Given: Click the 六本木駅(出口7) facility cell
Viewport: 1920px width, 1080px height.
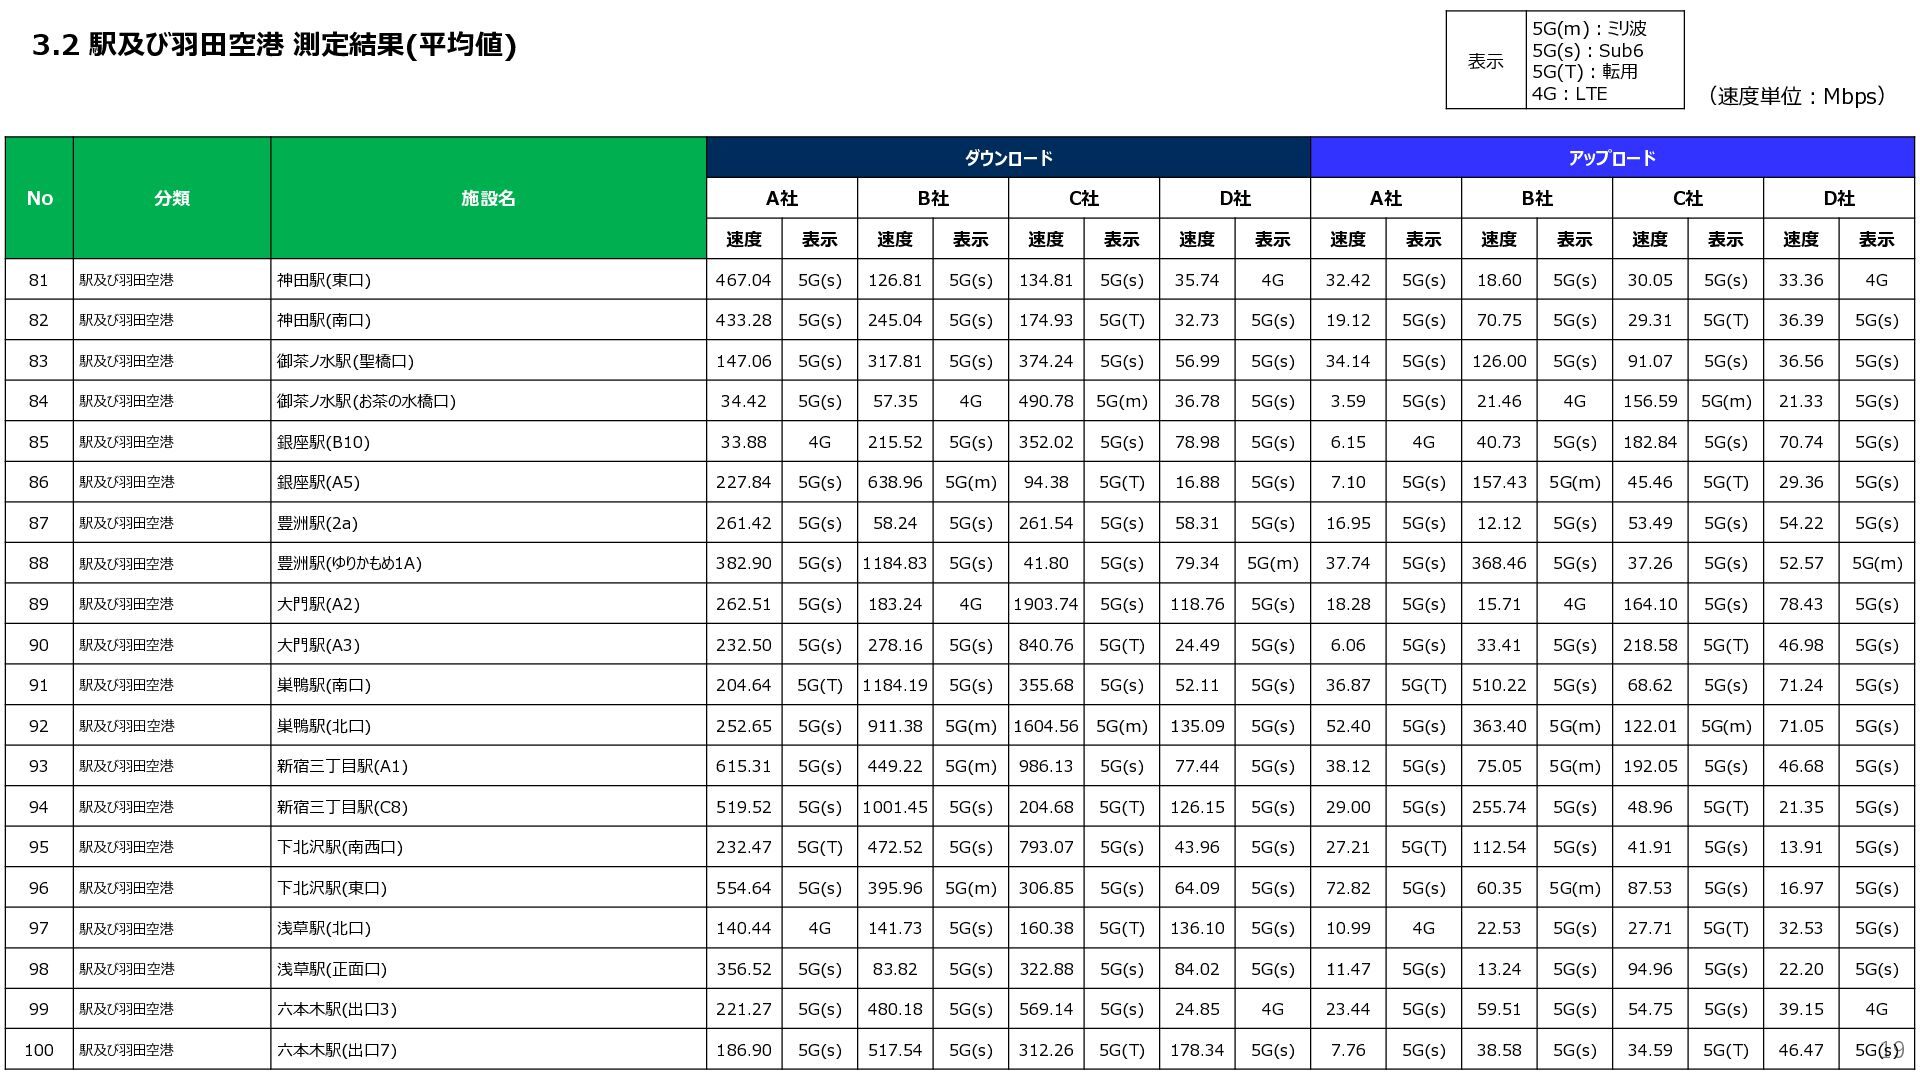Looking at the screenshot, I should [337, 1050].
